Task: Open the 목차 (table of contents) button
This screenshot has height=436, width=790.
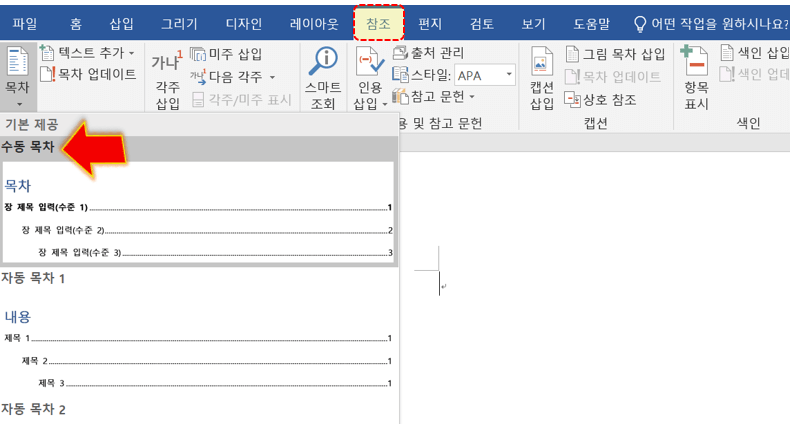Action: tap(18, 77)
